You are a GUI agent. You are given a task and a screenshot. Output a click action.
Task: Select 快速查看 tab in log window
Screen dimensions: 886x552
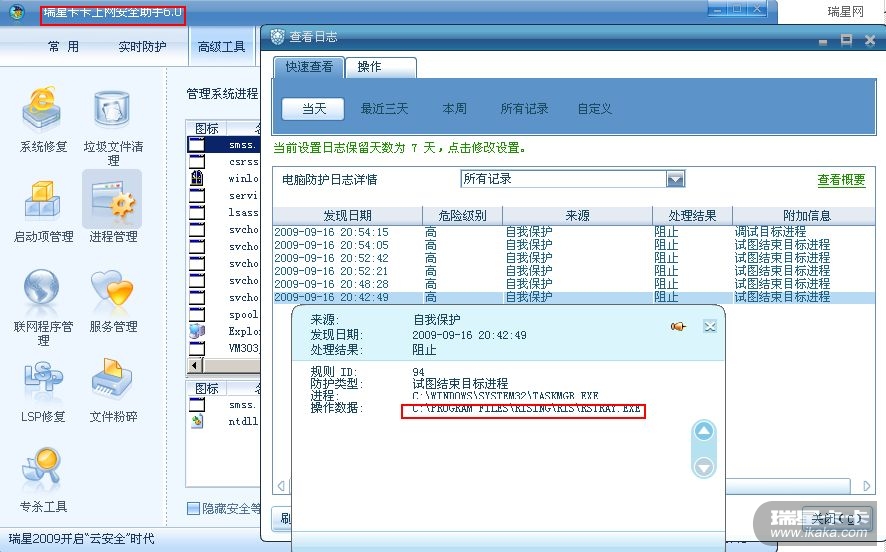click(x=309, y=67)
